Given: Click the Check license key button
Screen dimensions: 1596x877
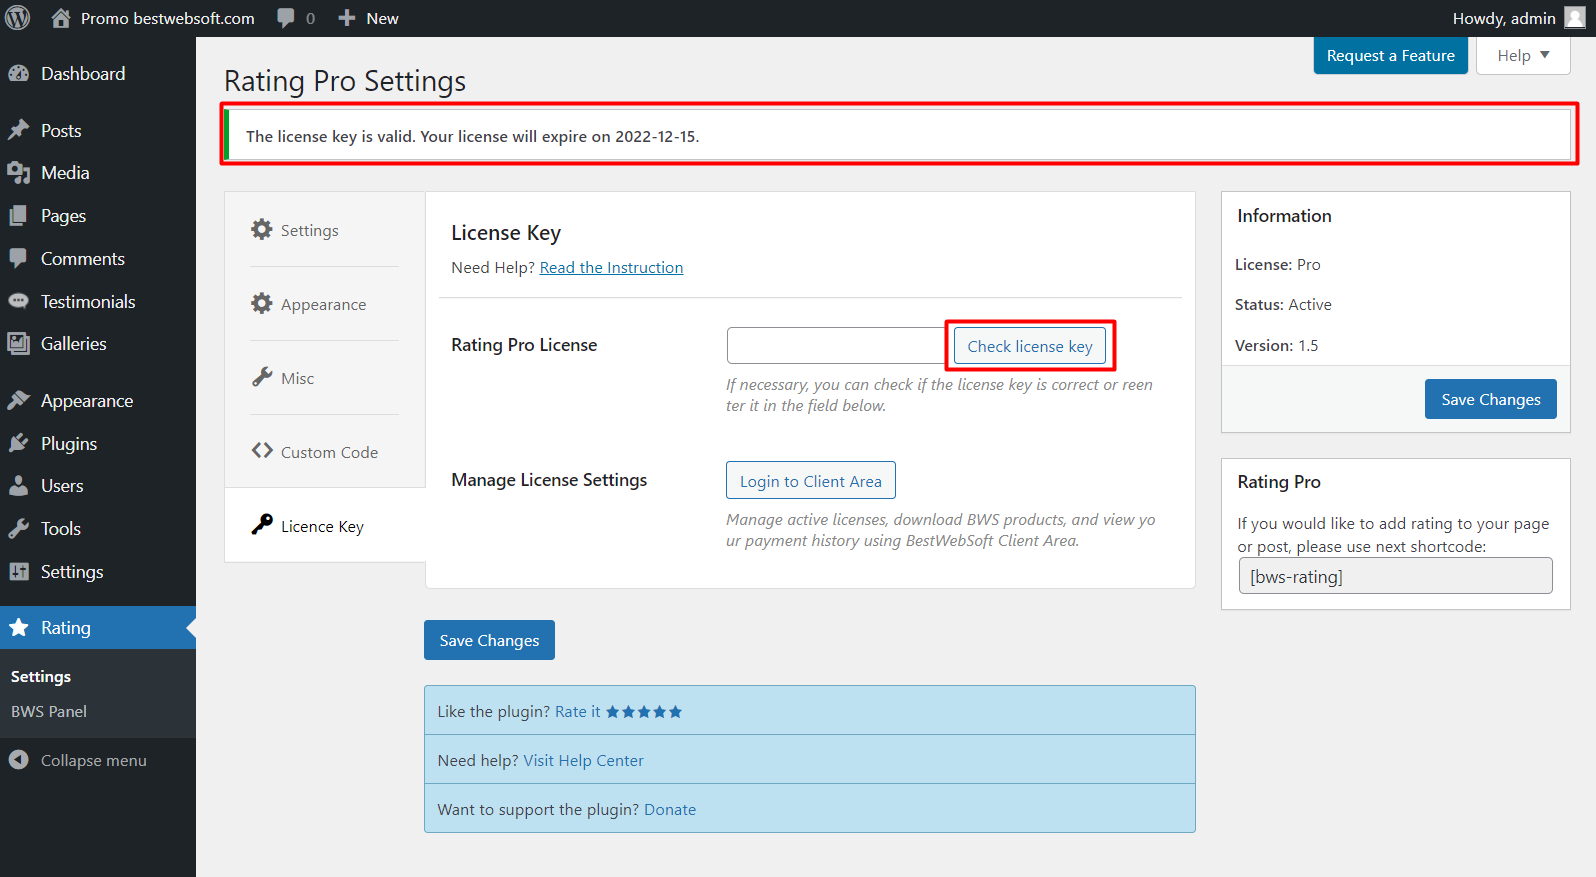Looking at the screenshot, I should (1030, 346).
